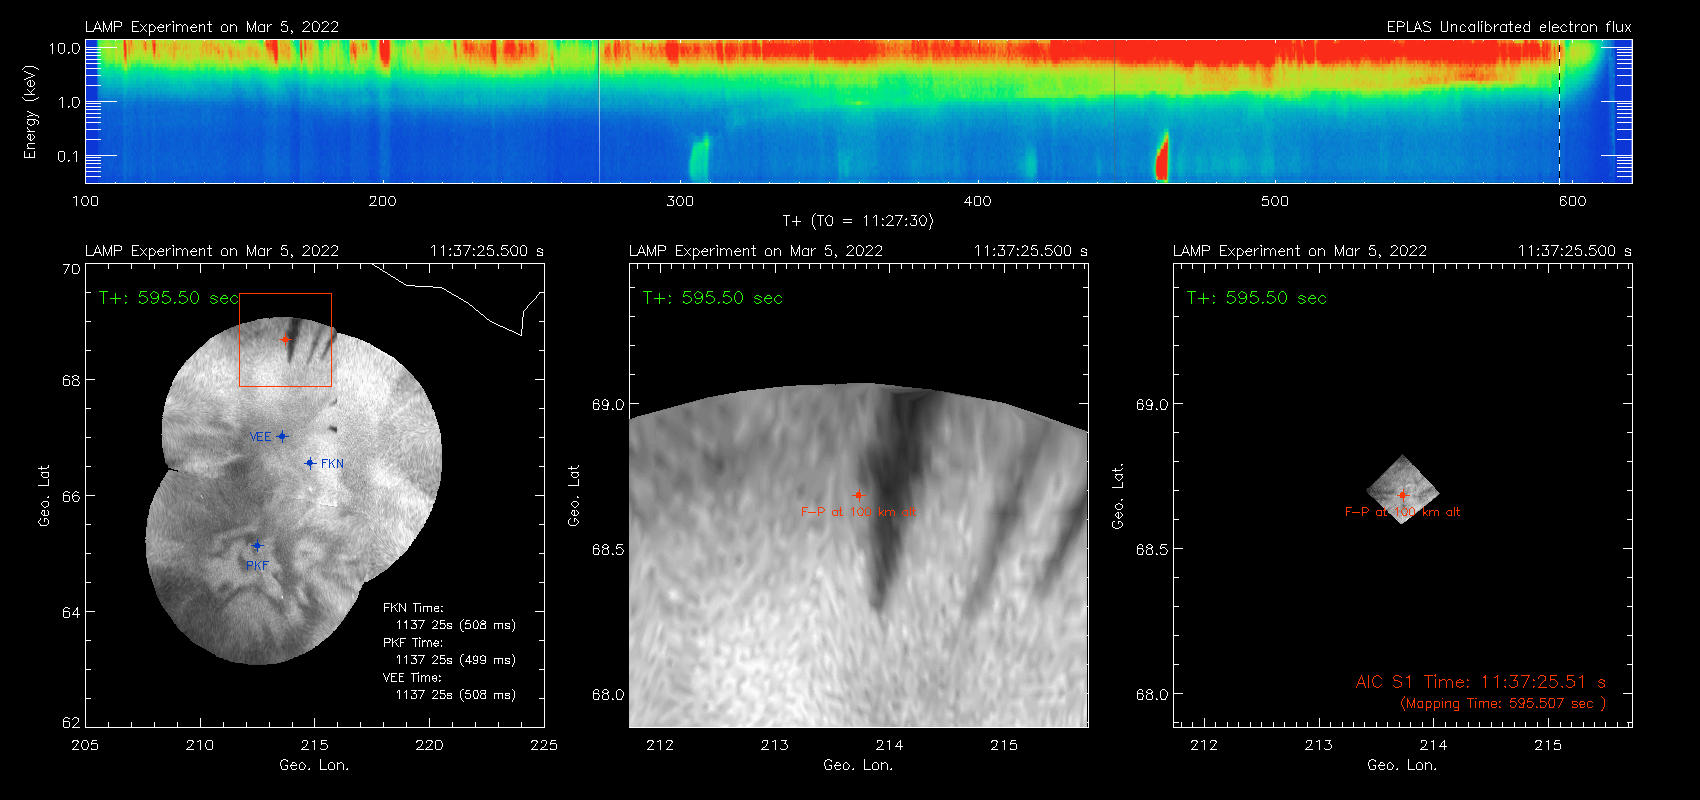
Task: Click the EPLAS Uncalibrated electron flux title
Action: 1509,27
